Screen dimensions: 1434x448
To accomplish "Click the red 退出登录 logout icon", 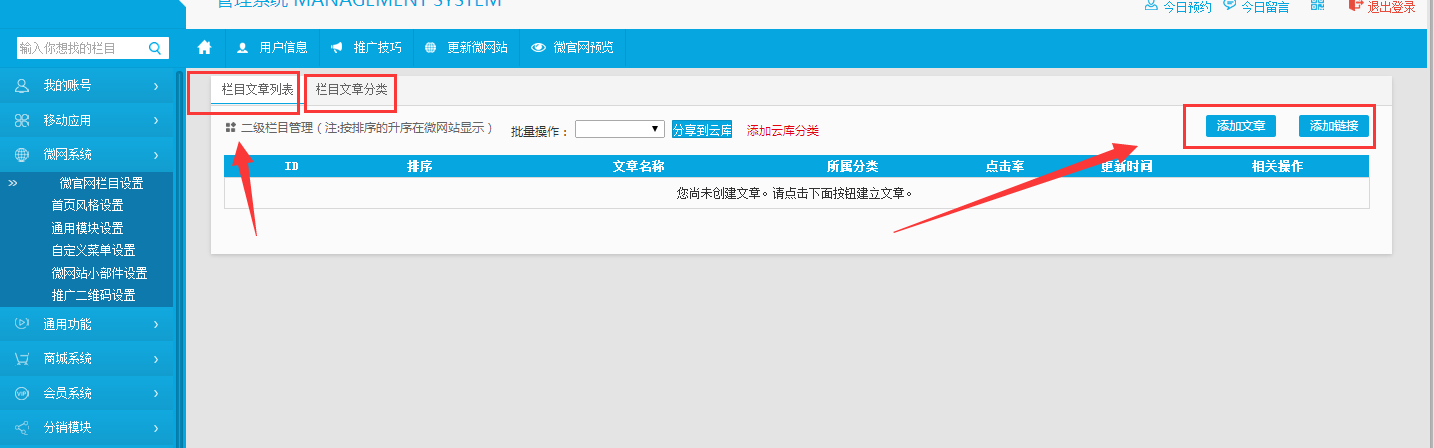I will (1355, 6).
